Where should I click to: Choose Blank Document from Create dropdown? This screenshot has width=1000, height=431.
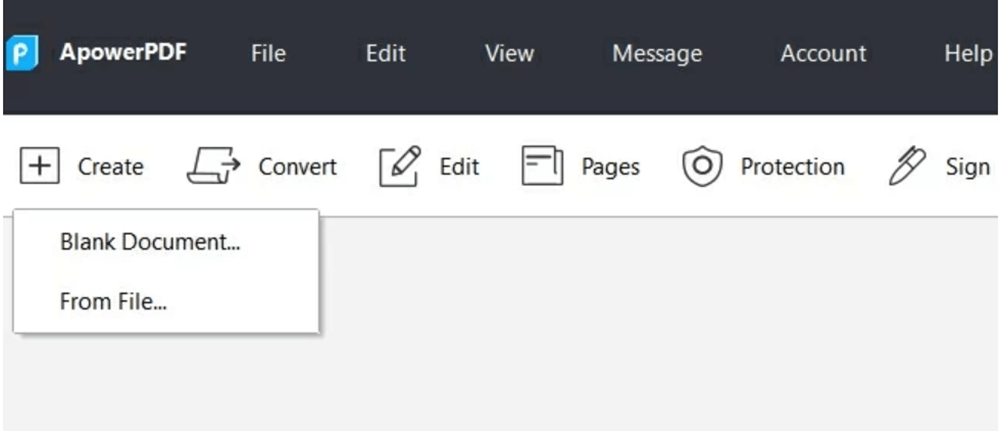(150, 242)
